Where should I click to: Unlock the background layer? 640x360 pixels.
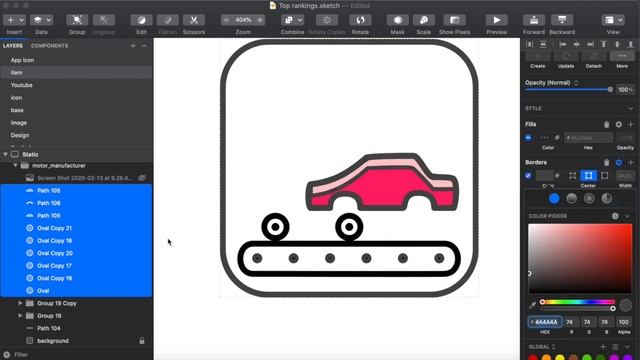(142, 341)
